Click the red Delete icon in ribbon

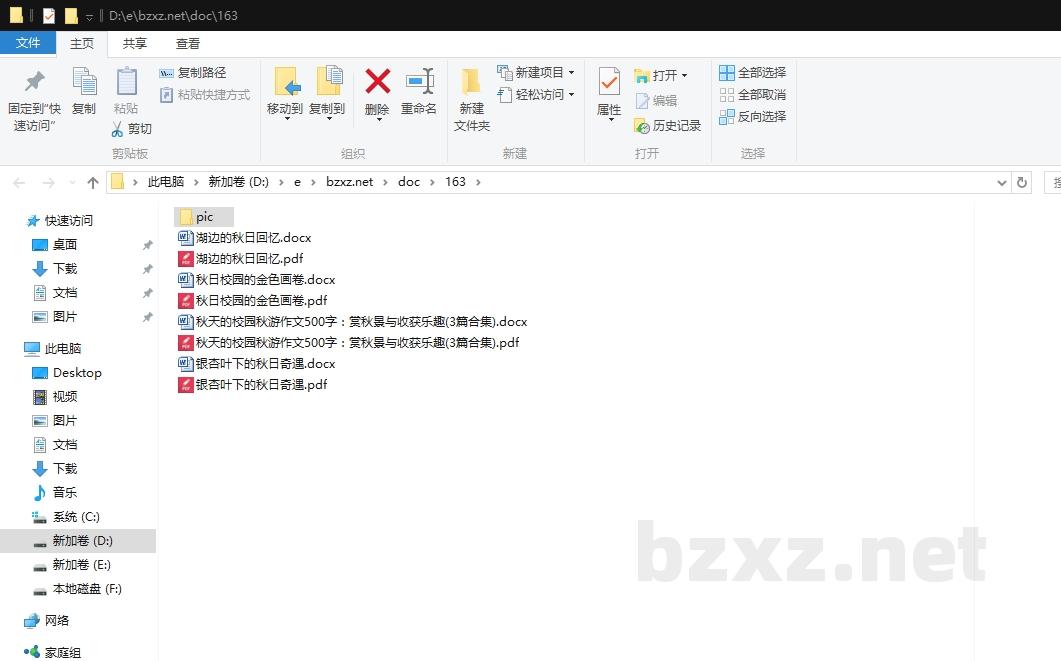coord(377,82)
